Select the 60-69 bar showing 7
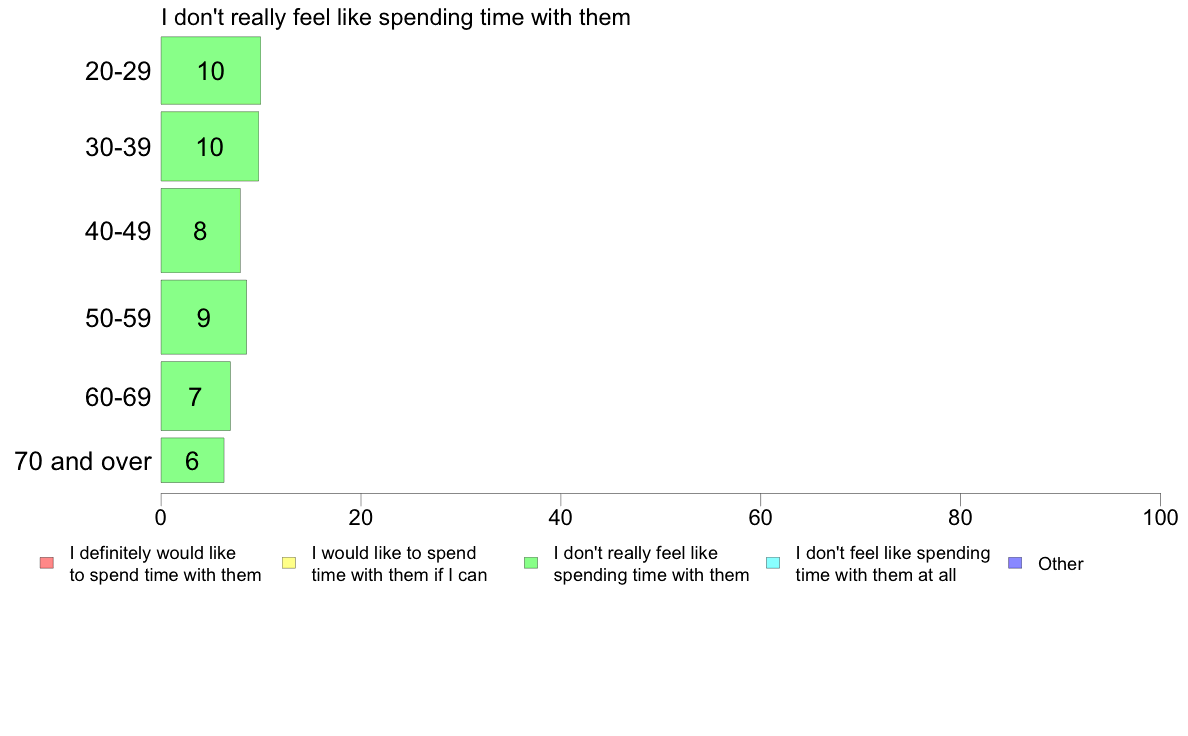Viewport: 1188px width, 736px height. coord(195,396)
